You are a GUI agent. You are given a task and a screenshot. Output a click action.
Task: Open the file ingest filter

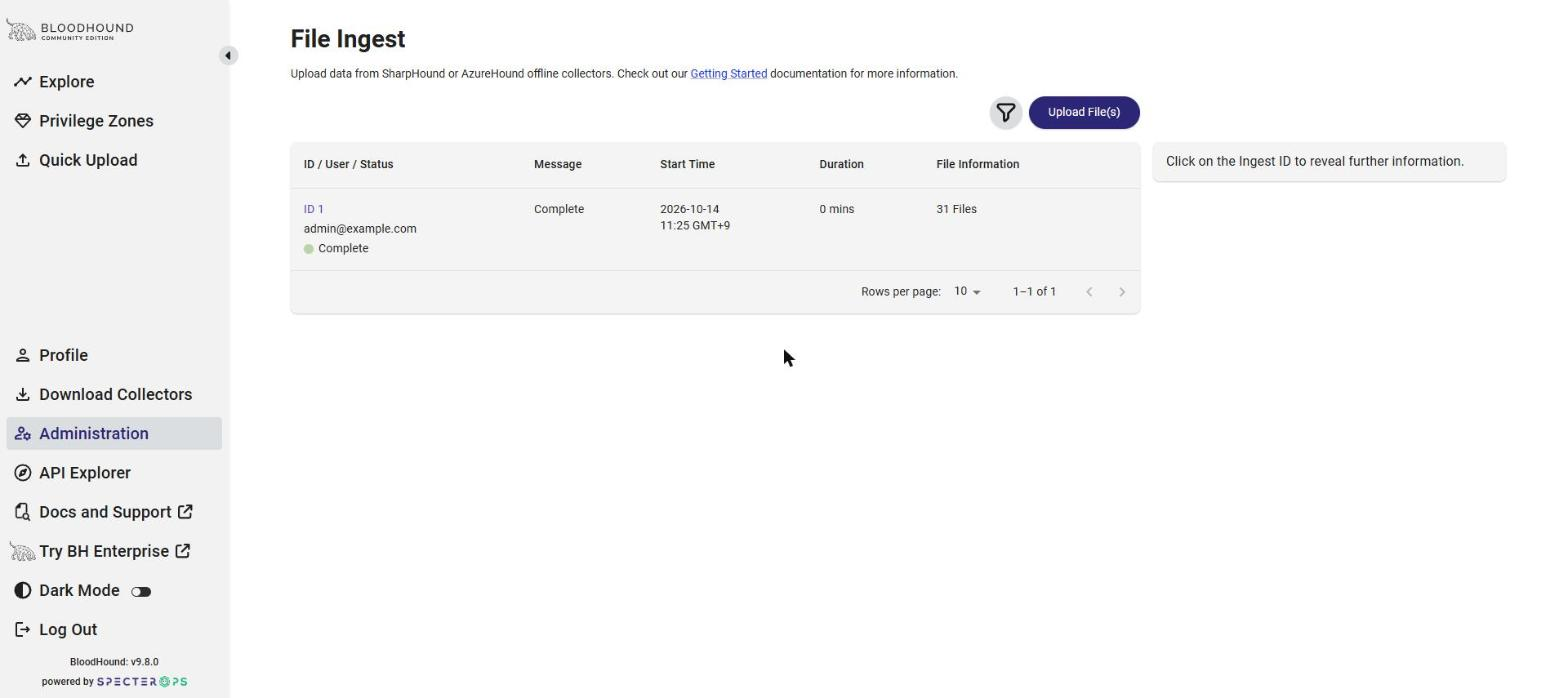pyautogui.click(x=1006, y=113)
